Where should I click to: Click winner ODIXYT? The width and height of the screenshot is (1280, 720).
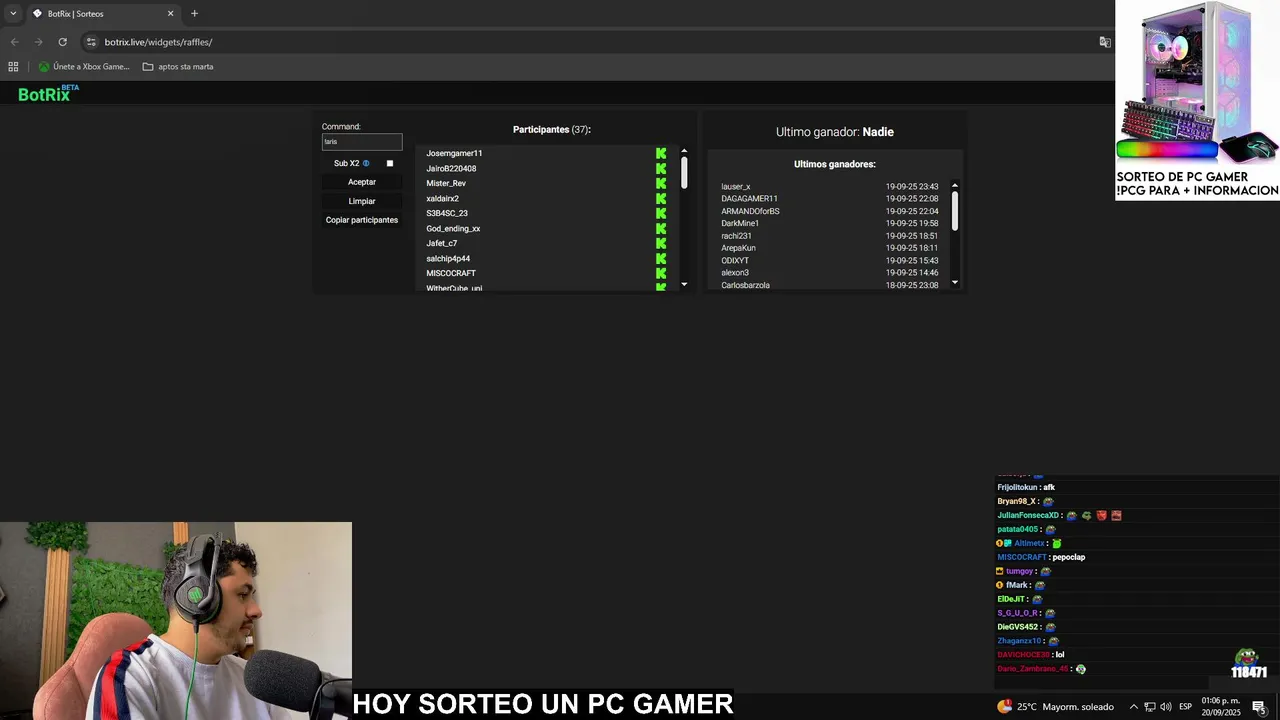735,260
